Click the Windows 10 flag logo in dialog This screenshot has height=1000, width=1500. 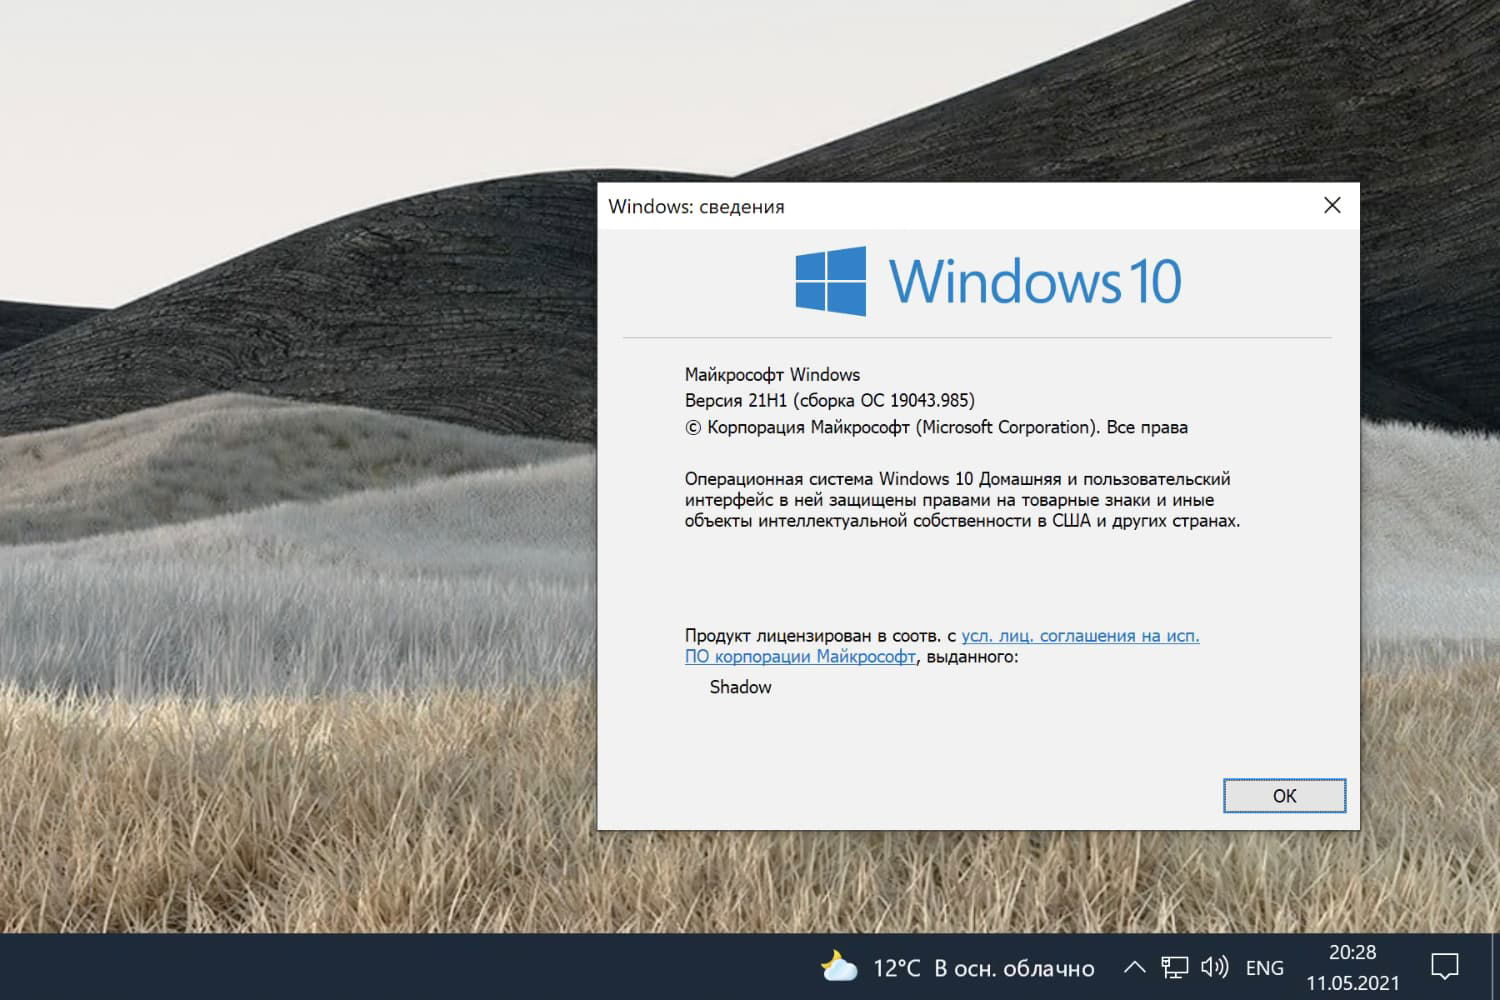pos(829,281)
